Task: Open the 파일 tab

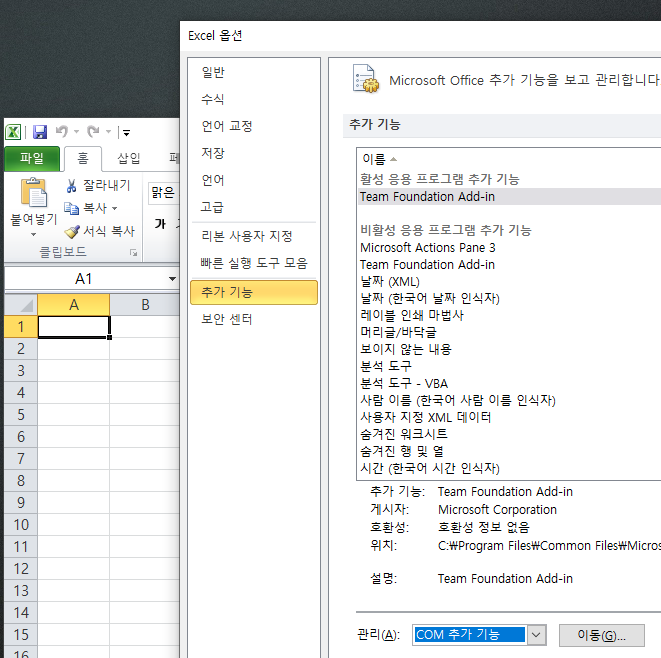Action: tap(32, 158)
